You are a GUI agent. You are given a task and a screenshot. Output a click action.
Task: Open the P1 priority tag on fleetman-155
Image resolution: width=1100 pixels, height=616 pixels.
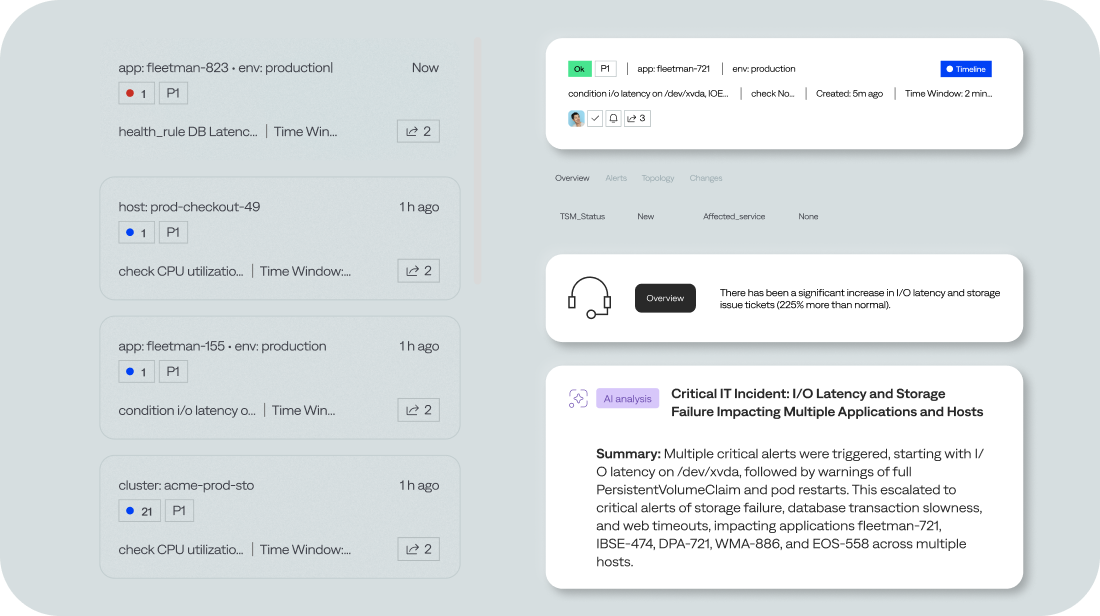tap(173, 372)
